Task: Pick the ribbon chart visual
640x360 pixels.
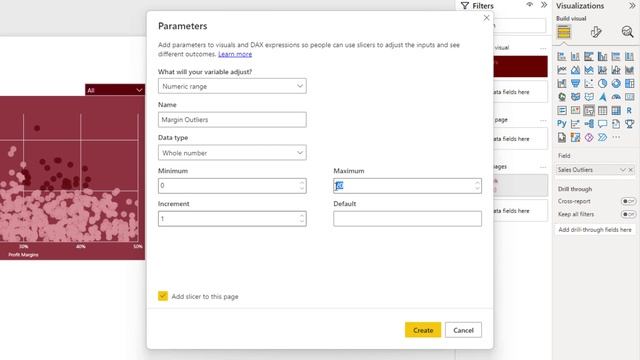Action: coord(629,70)
